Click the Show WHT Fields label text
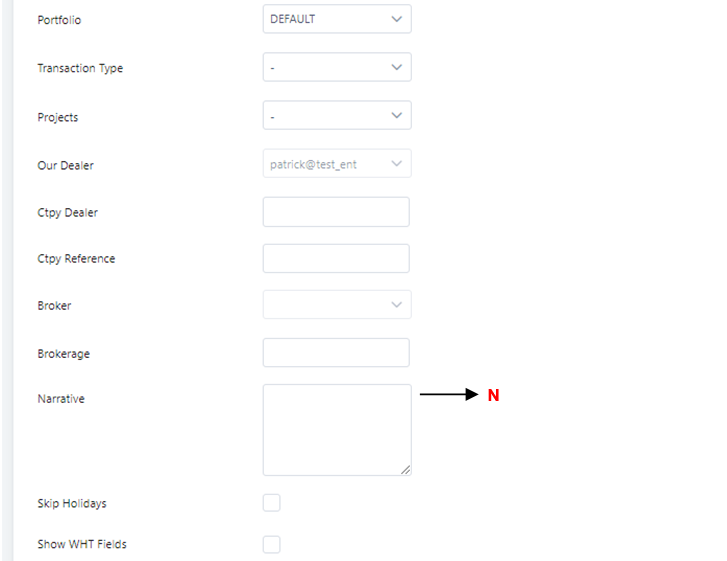Screen dimensions: 727x561 click(82, 544)
